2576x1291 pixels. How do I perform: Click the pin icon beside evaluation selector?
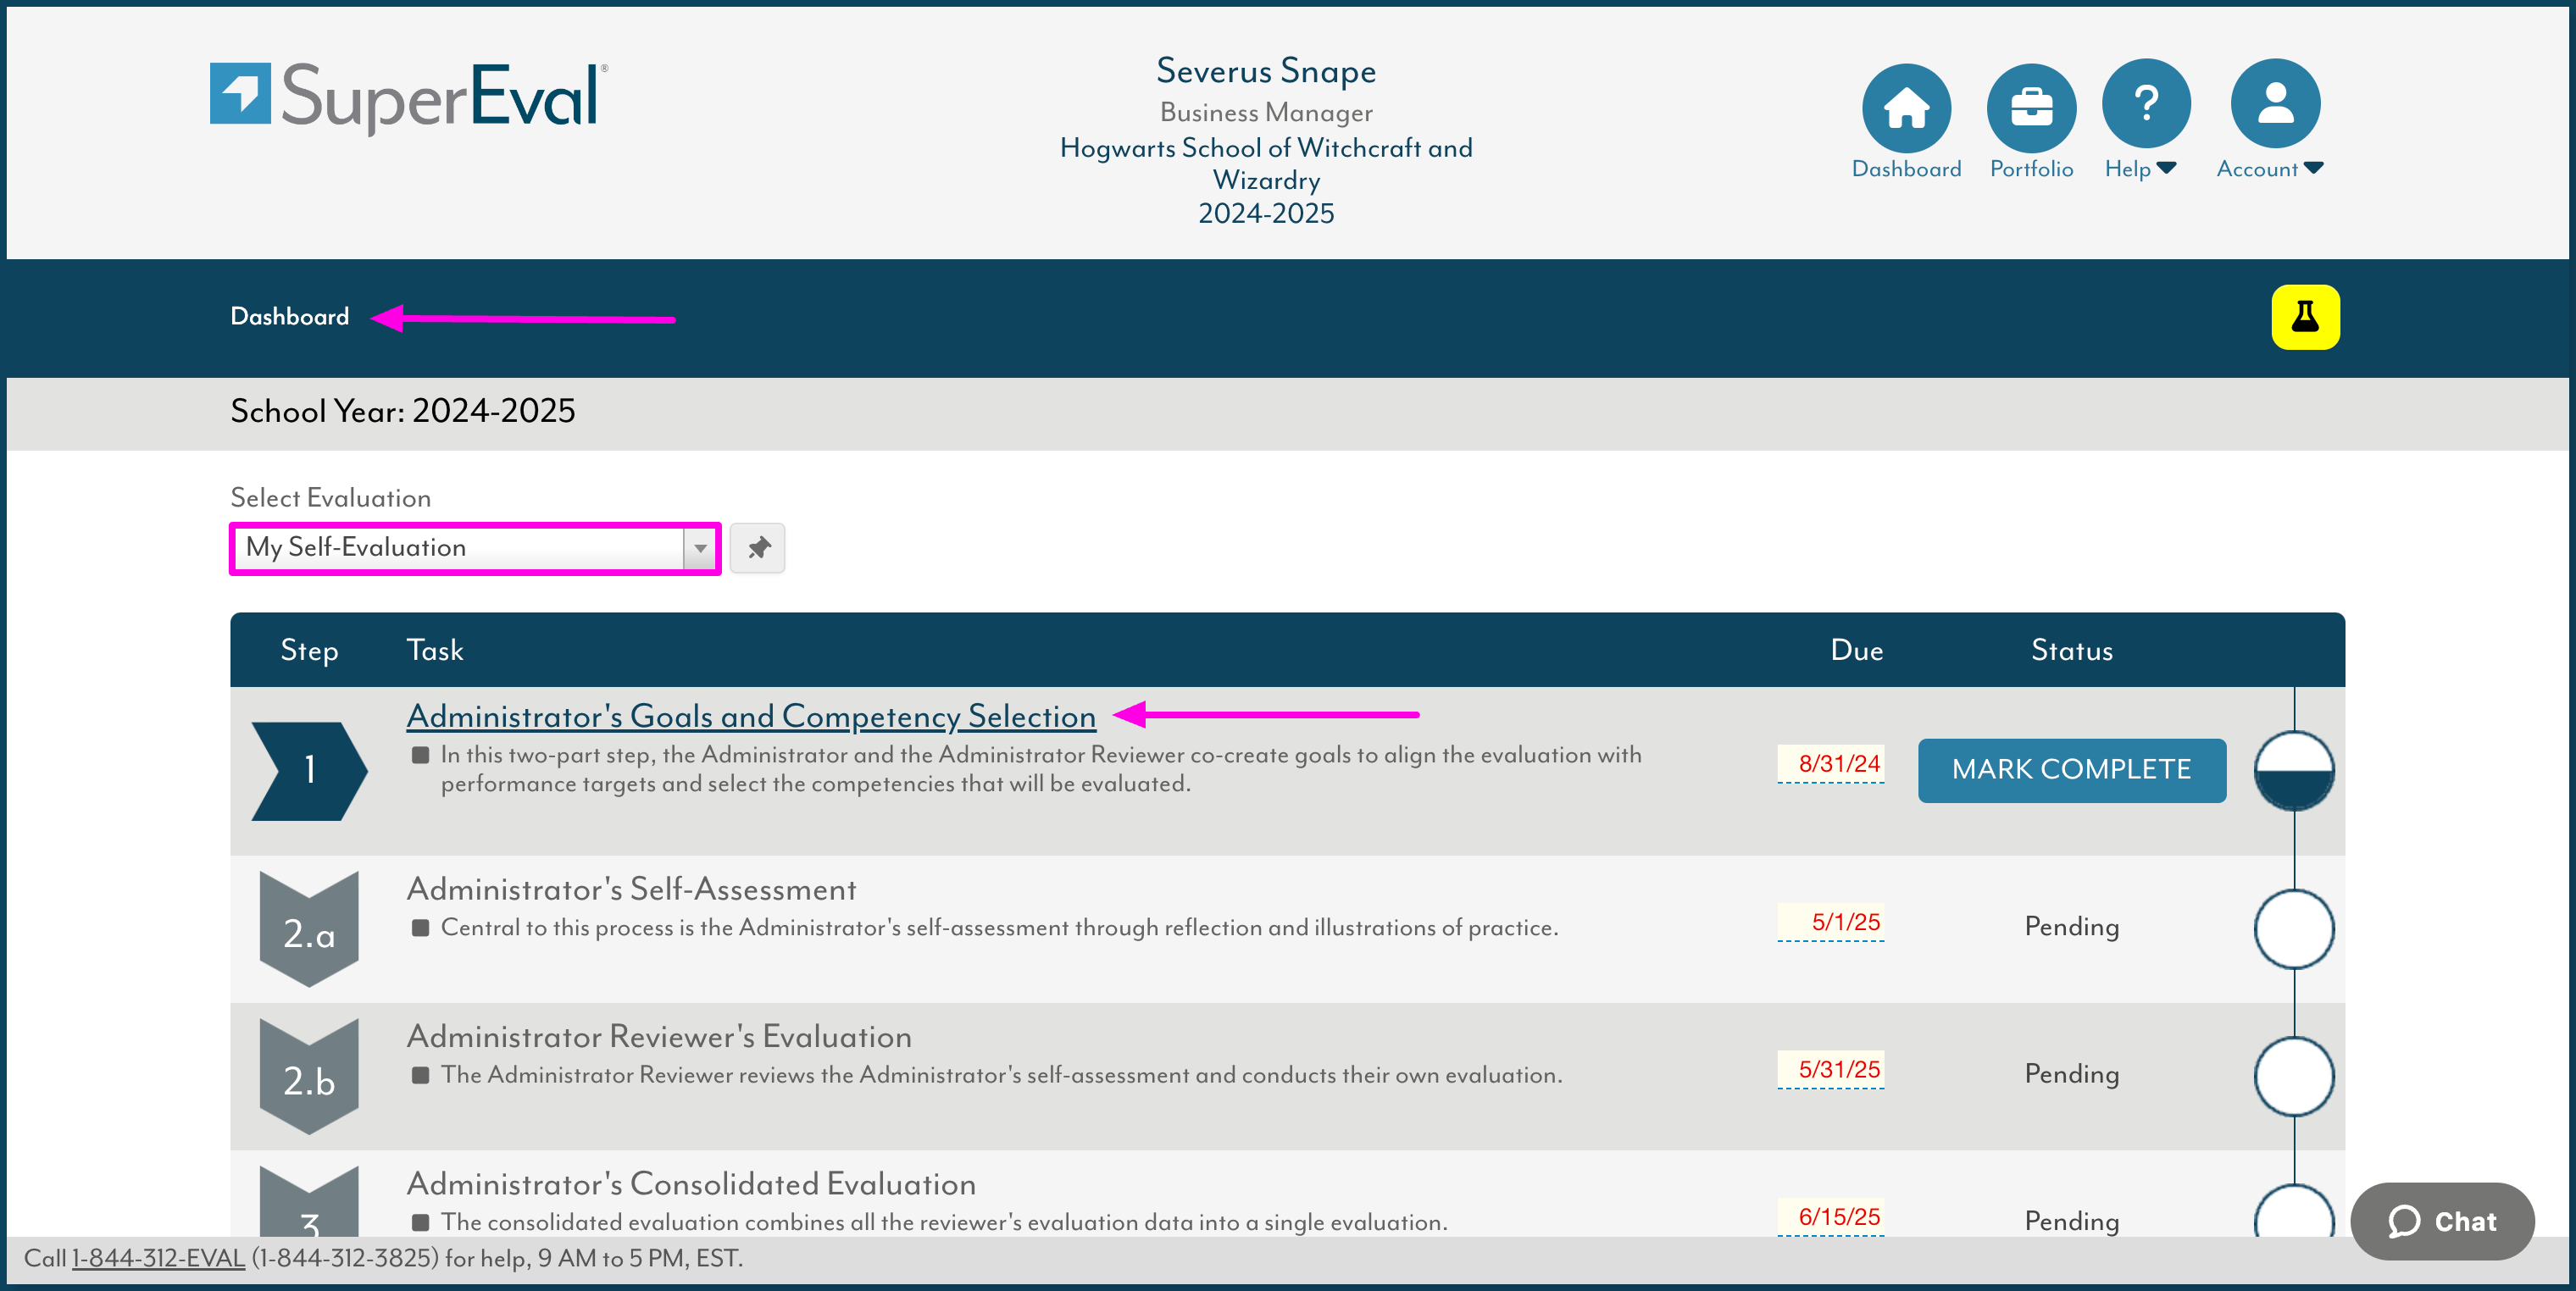[x=758, y=548]
